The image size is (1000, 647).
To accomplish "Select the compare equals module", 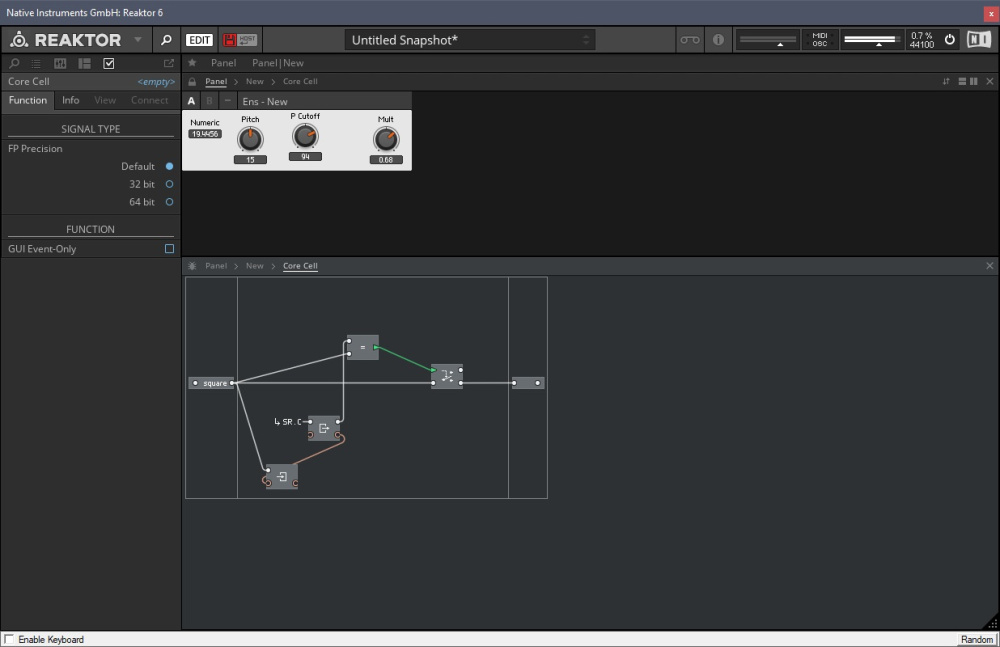I will click(x=362, y=347).
